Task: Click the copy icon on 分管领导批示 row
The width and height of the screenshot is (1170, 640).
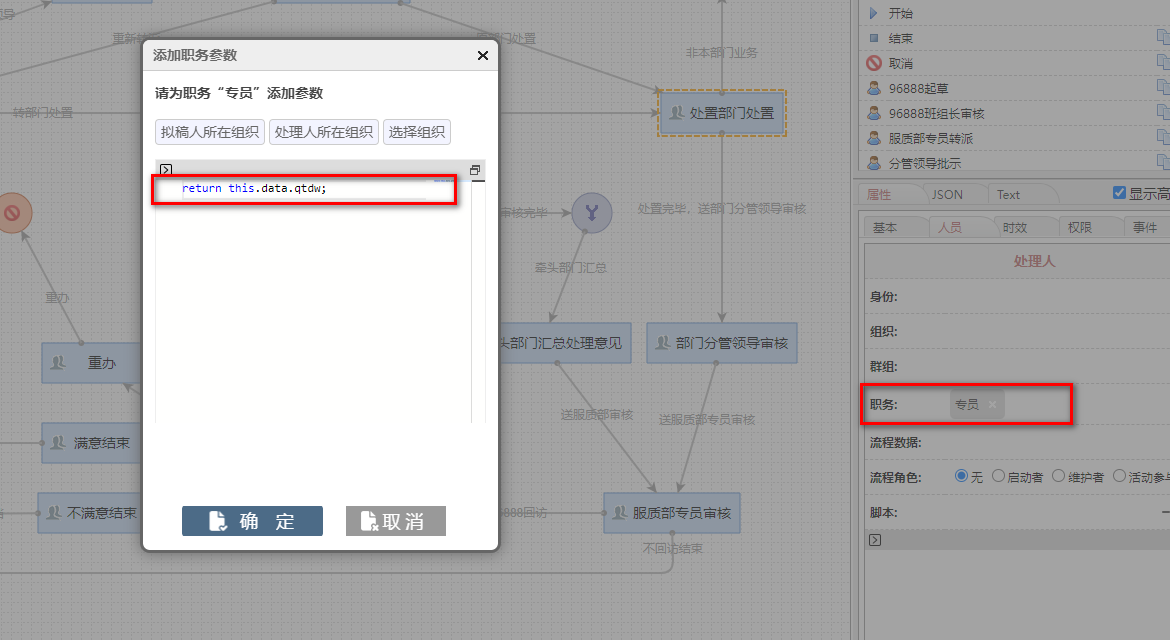Action: tap(1163, 161)
